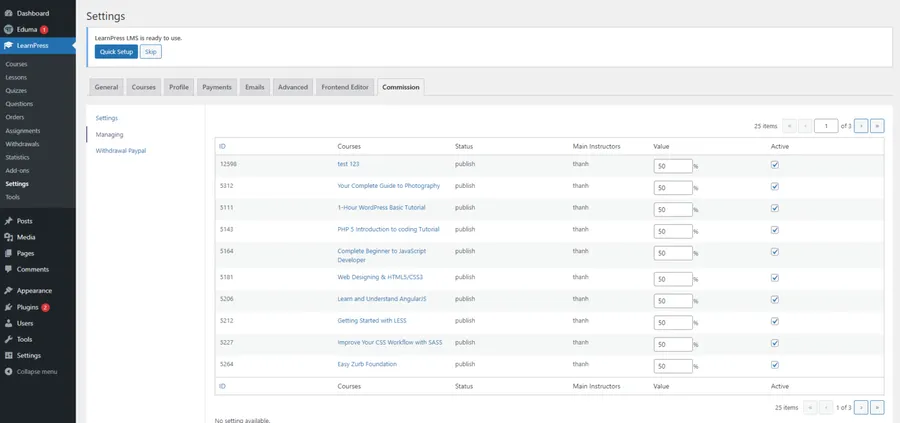The height and width of the screenshot is (423, 900).
Task: Toggle Active for 1-Hour WordPress Basic Tutorial
Action: click(x=774, y=208)
